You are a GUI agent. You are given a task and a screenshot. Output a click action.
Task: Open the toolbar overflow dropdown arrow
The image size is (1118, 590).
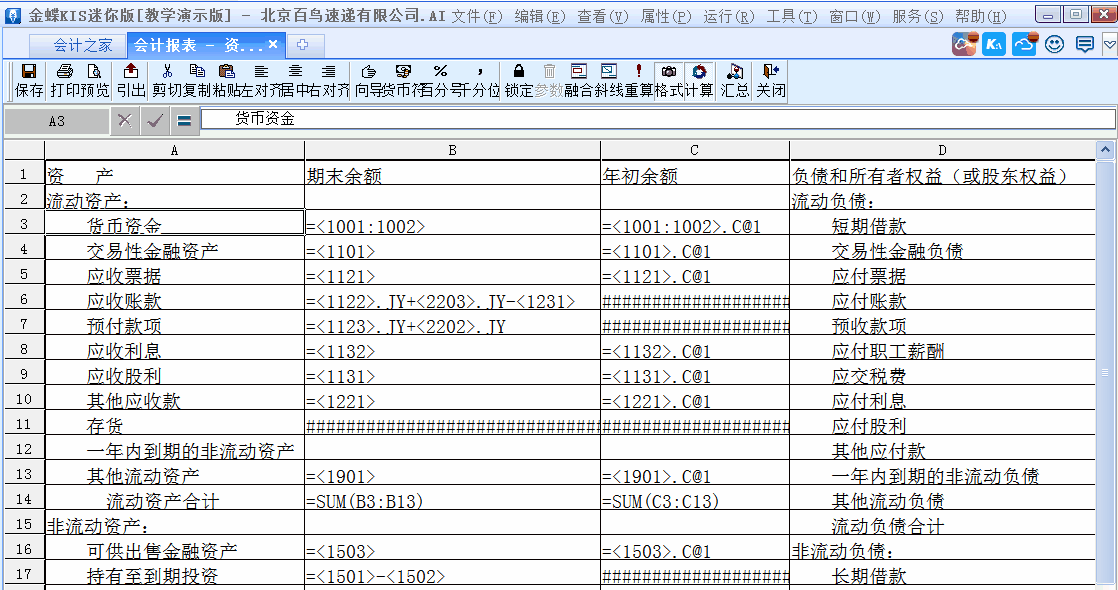pos(1110,44)
